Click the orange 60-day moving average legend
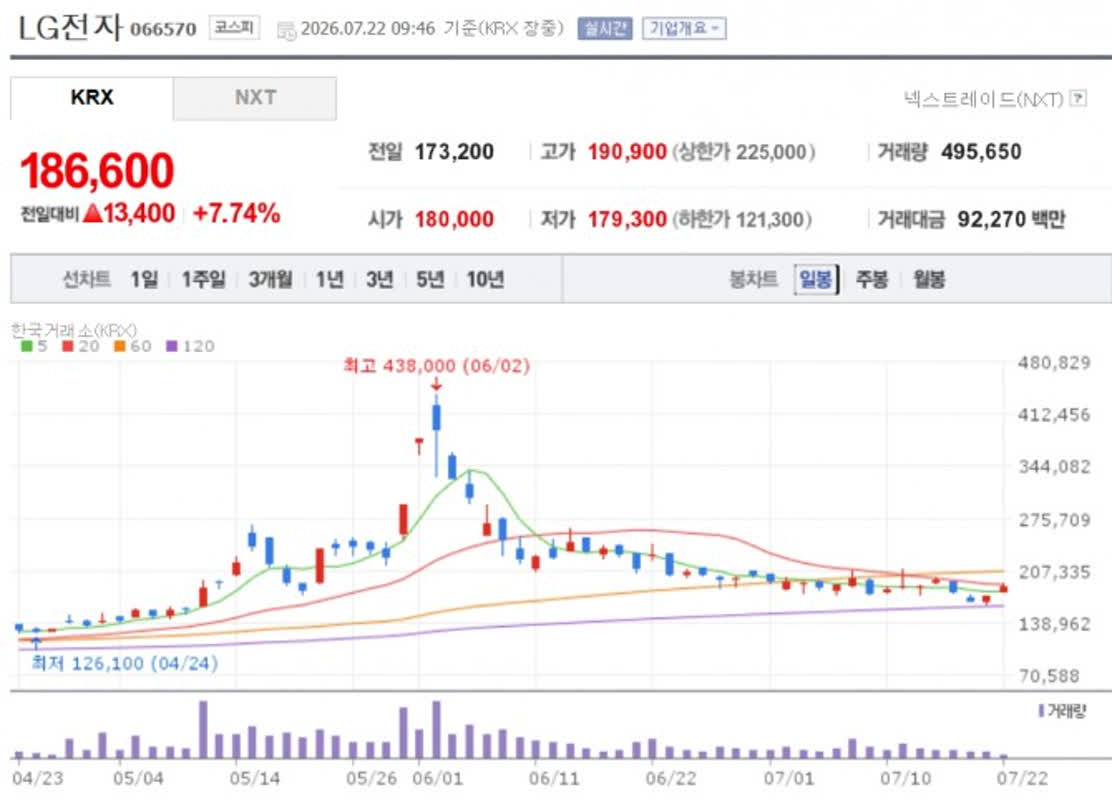The height and width of the screenshot is (800, 1112). pos(133,346)
